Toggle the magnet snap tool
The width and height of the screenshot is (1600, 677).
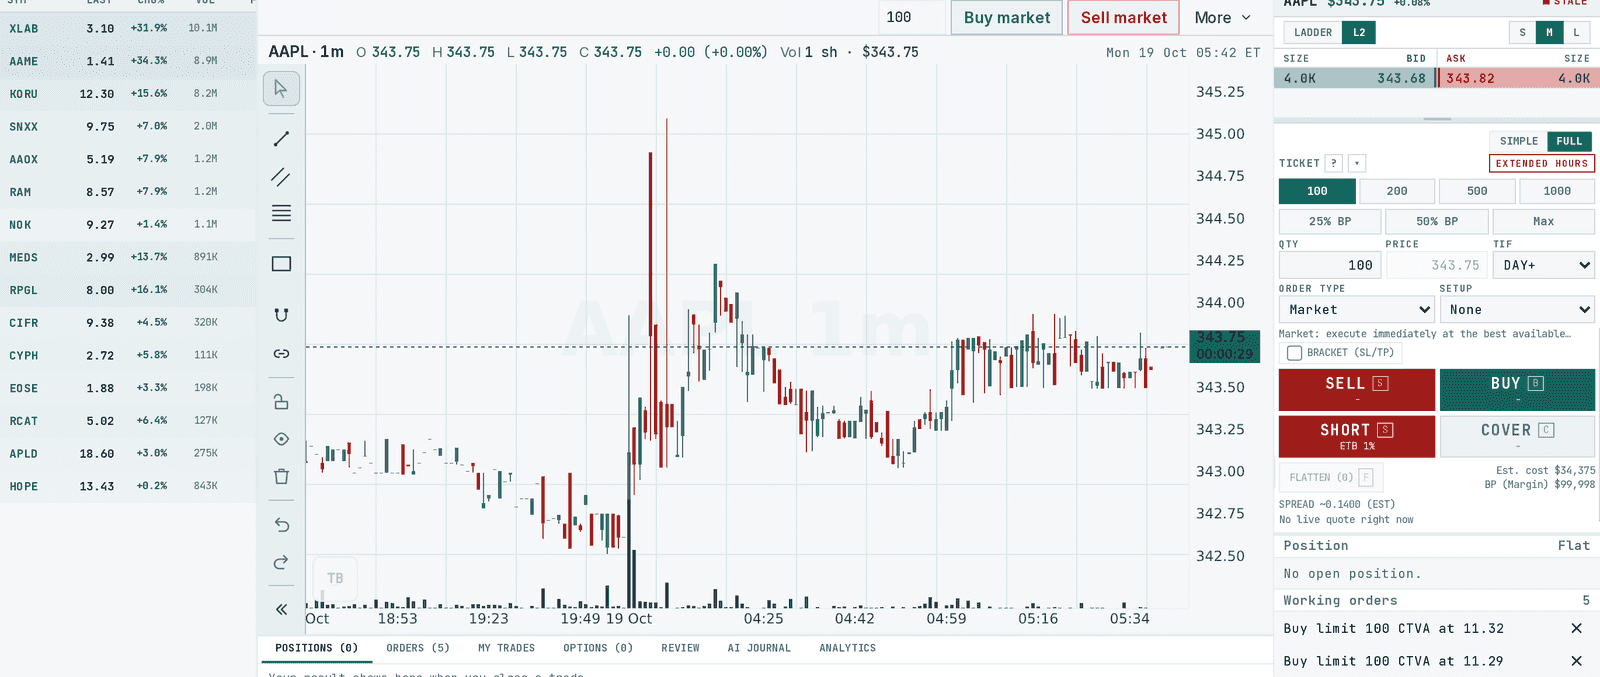coord(281,315)
